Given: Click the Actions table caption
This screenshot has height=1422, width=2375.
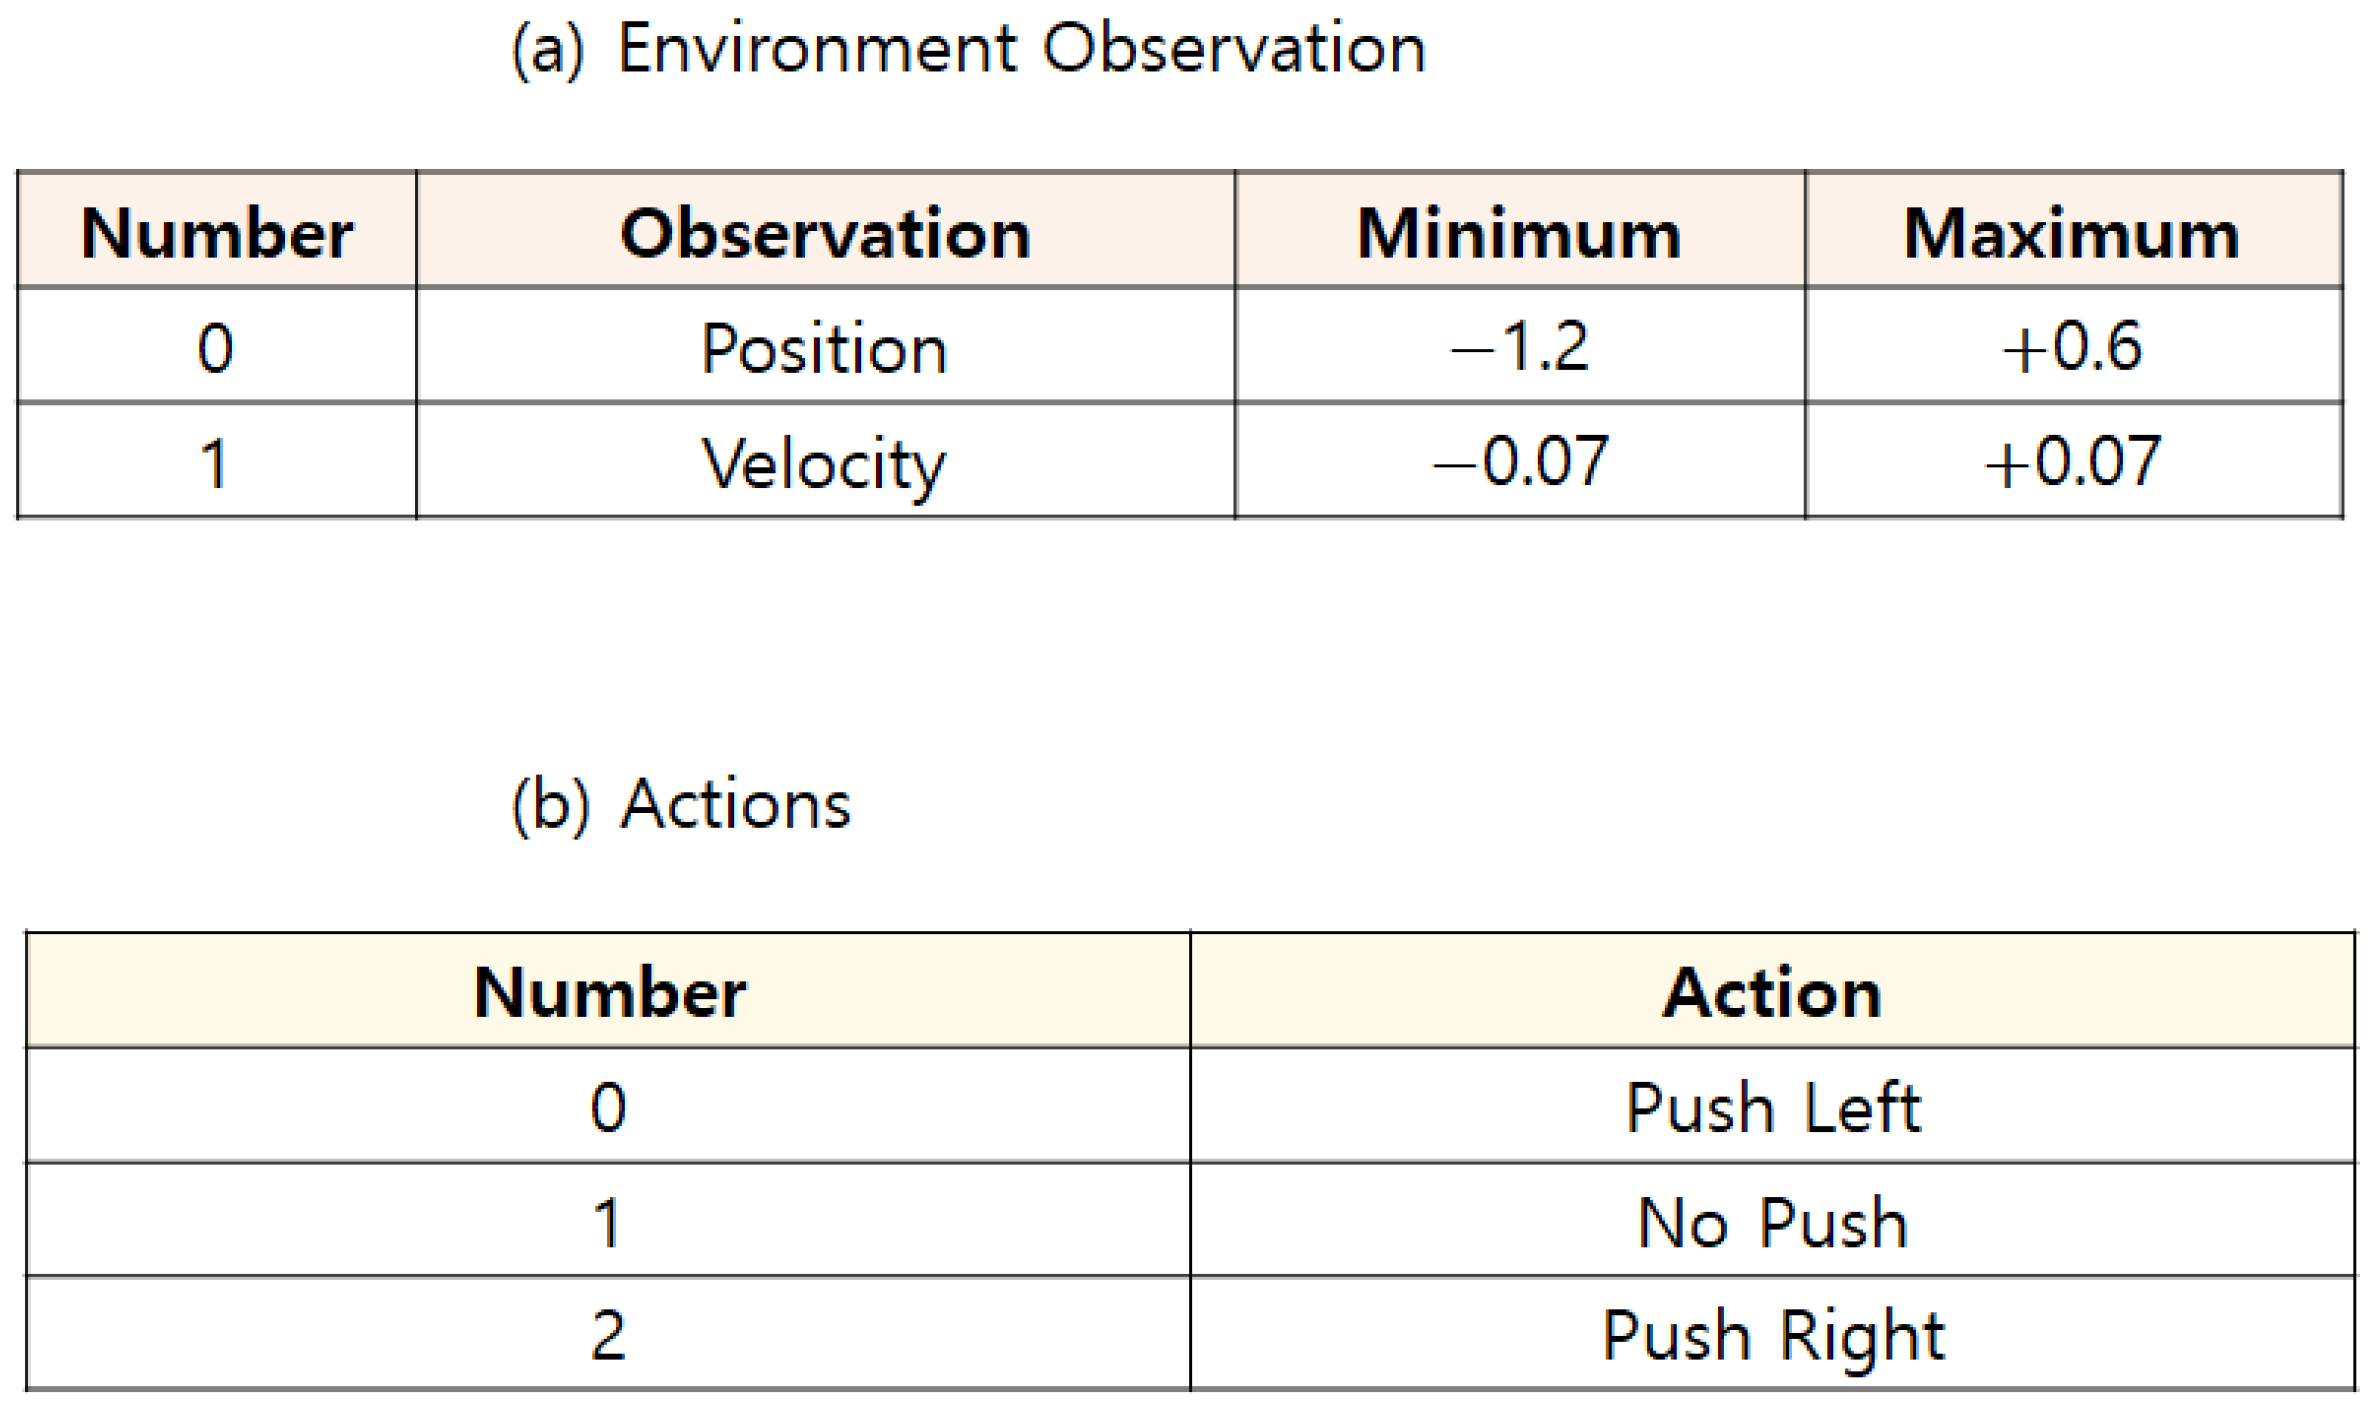Looking at the screenshot, I should 680,804.
